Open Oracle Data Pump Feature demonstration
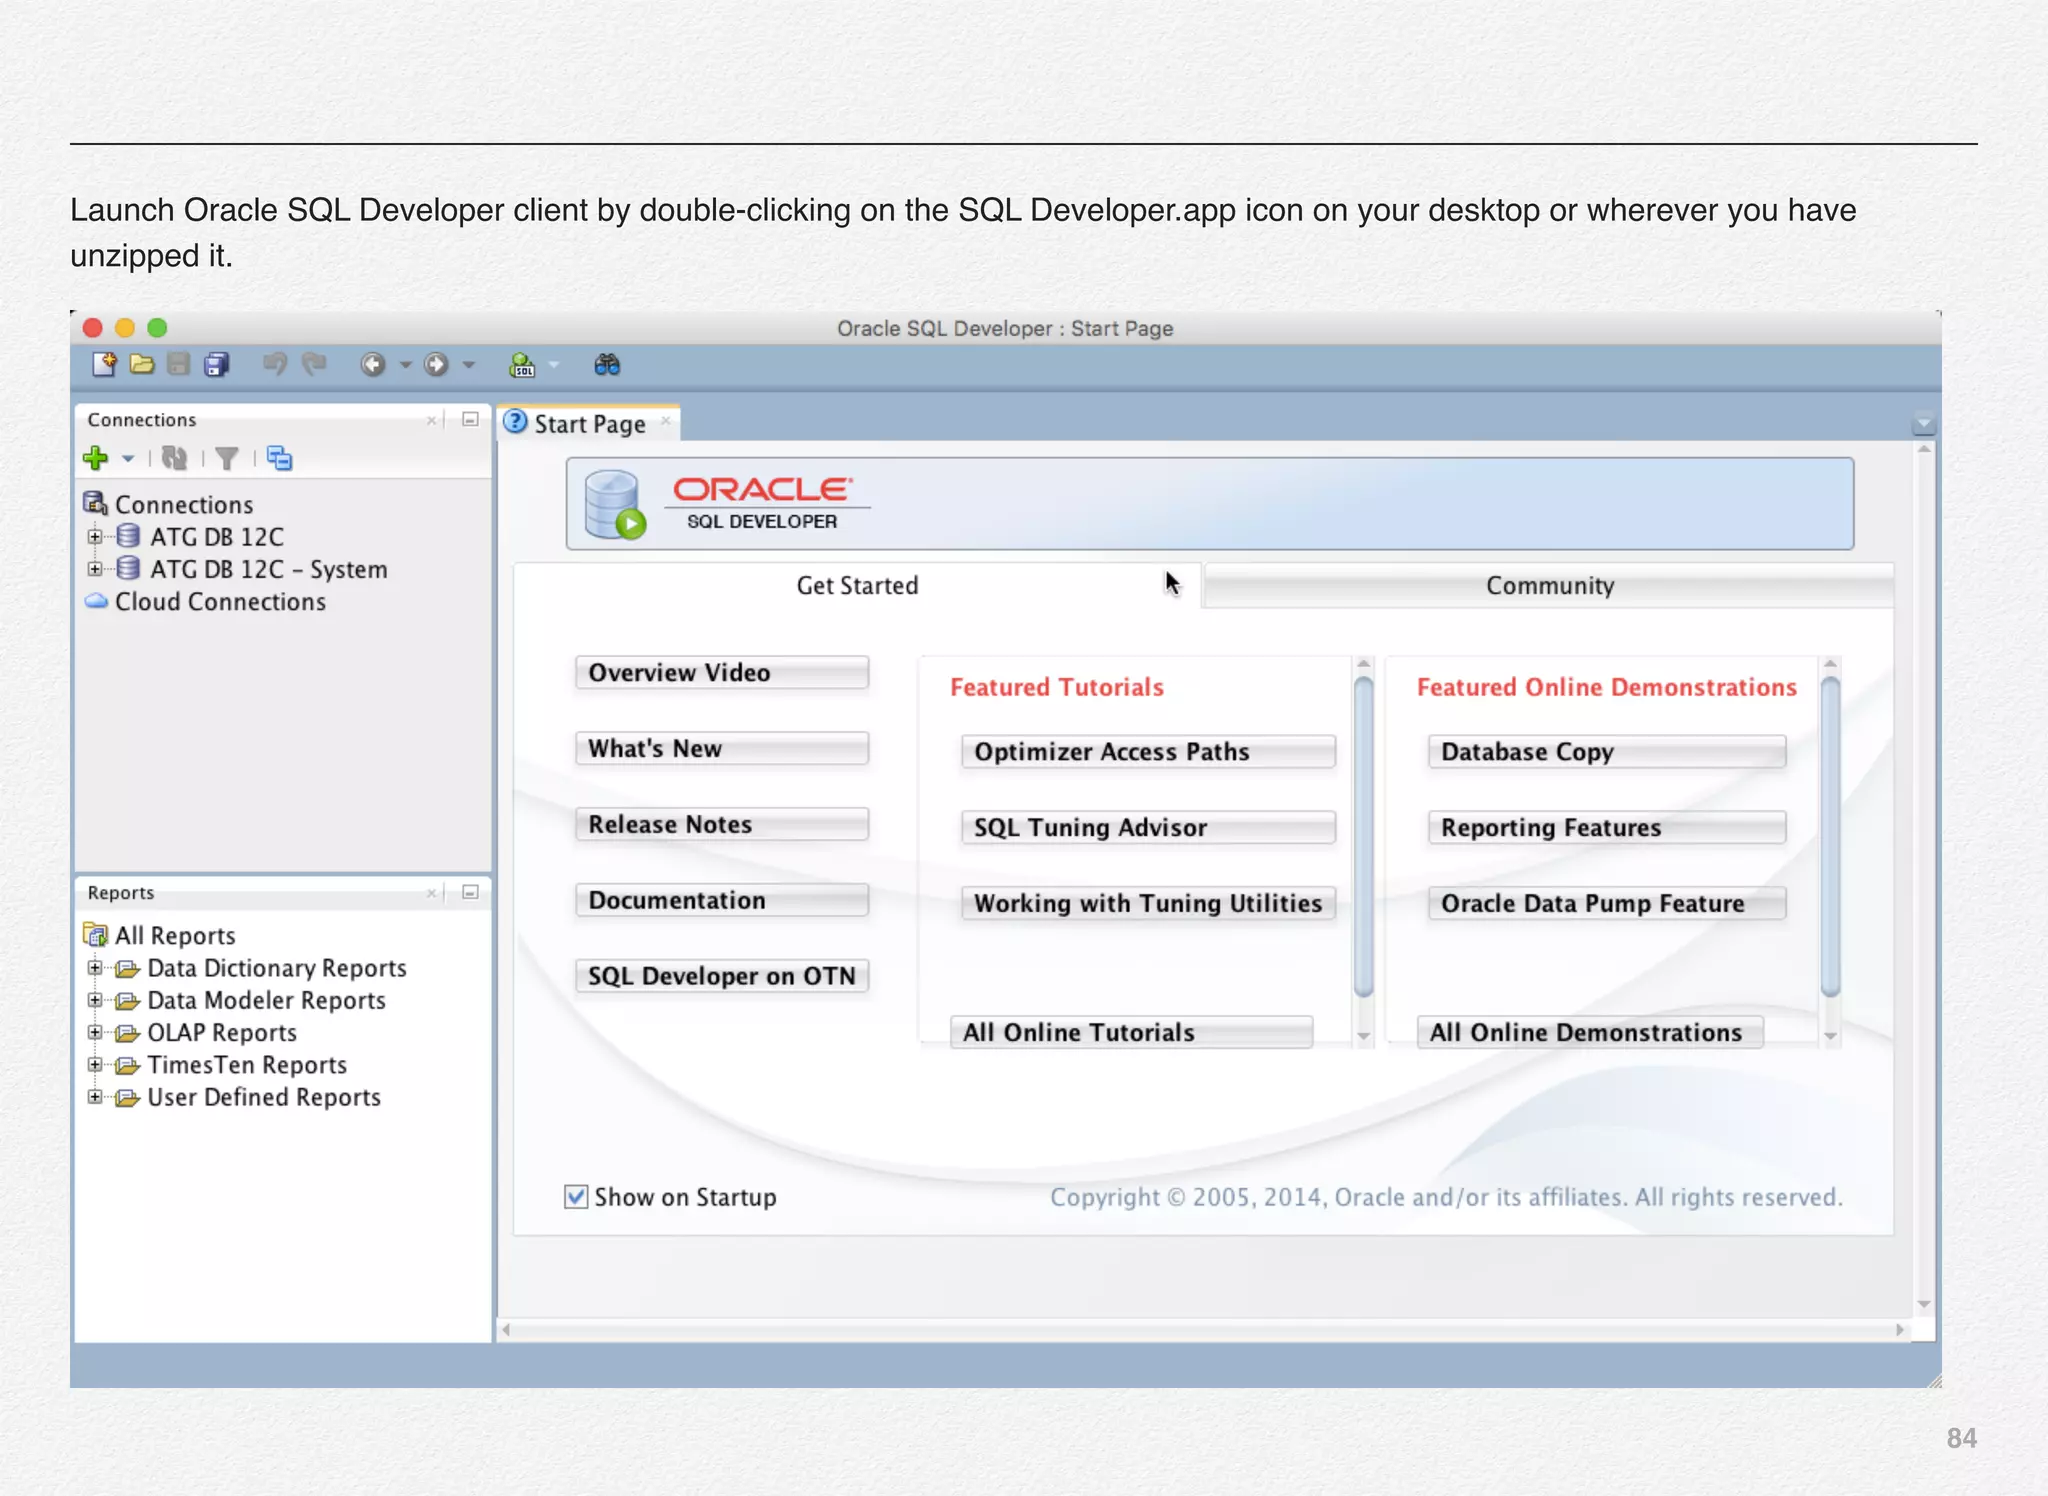The image size is (2048, 1496). pyautogui.click(x=1606, y=903)
